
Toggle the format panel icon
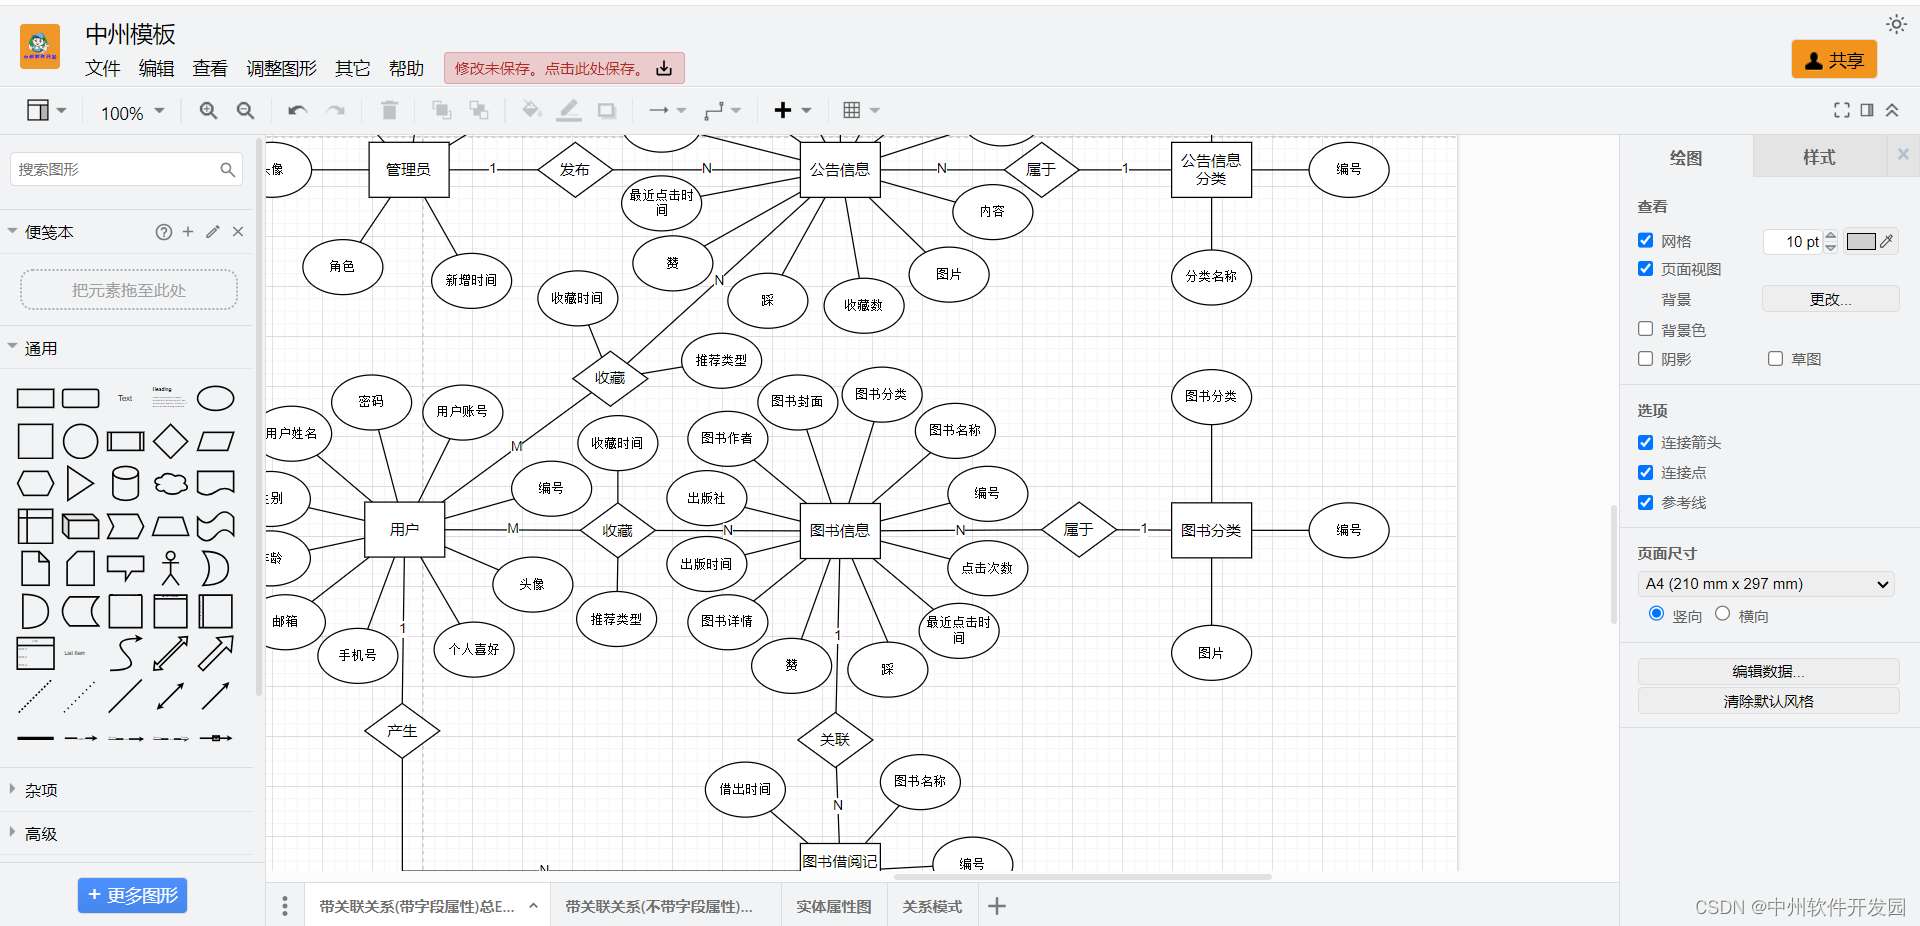tap(1867, 110)
